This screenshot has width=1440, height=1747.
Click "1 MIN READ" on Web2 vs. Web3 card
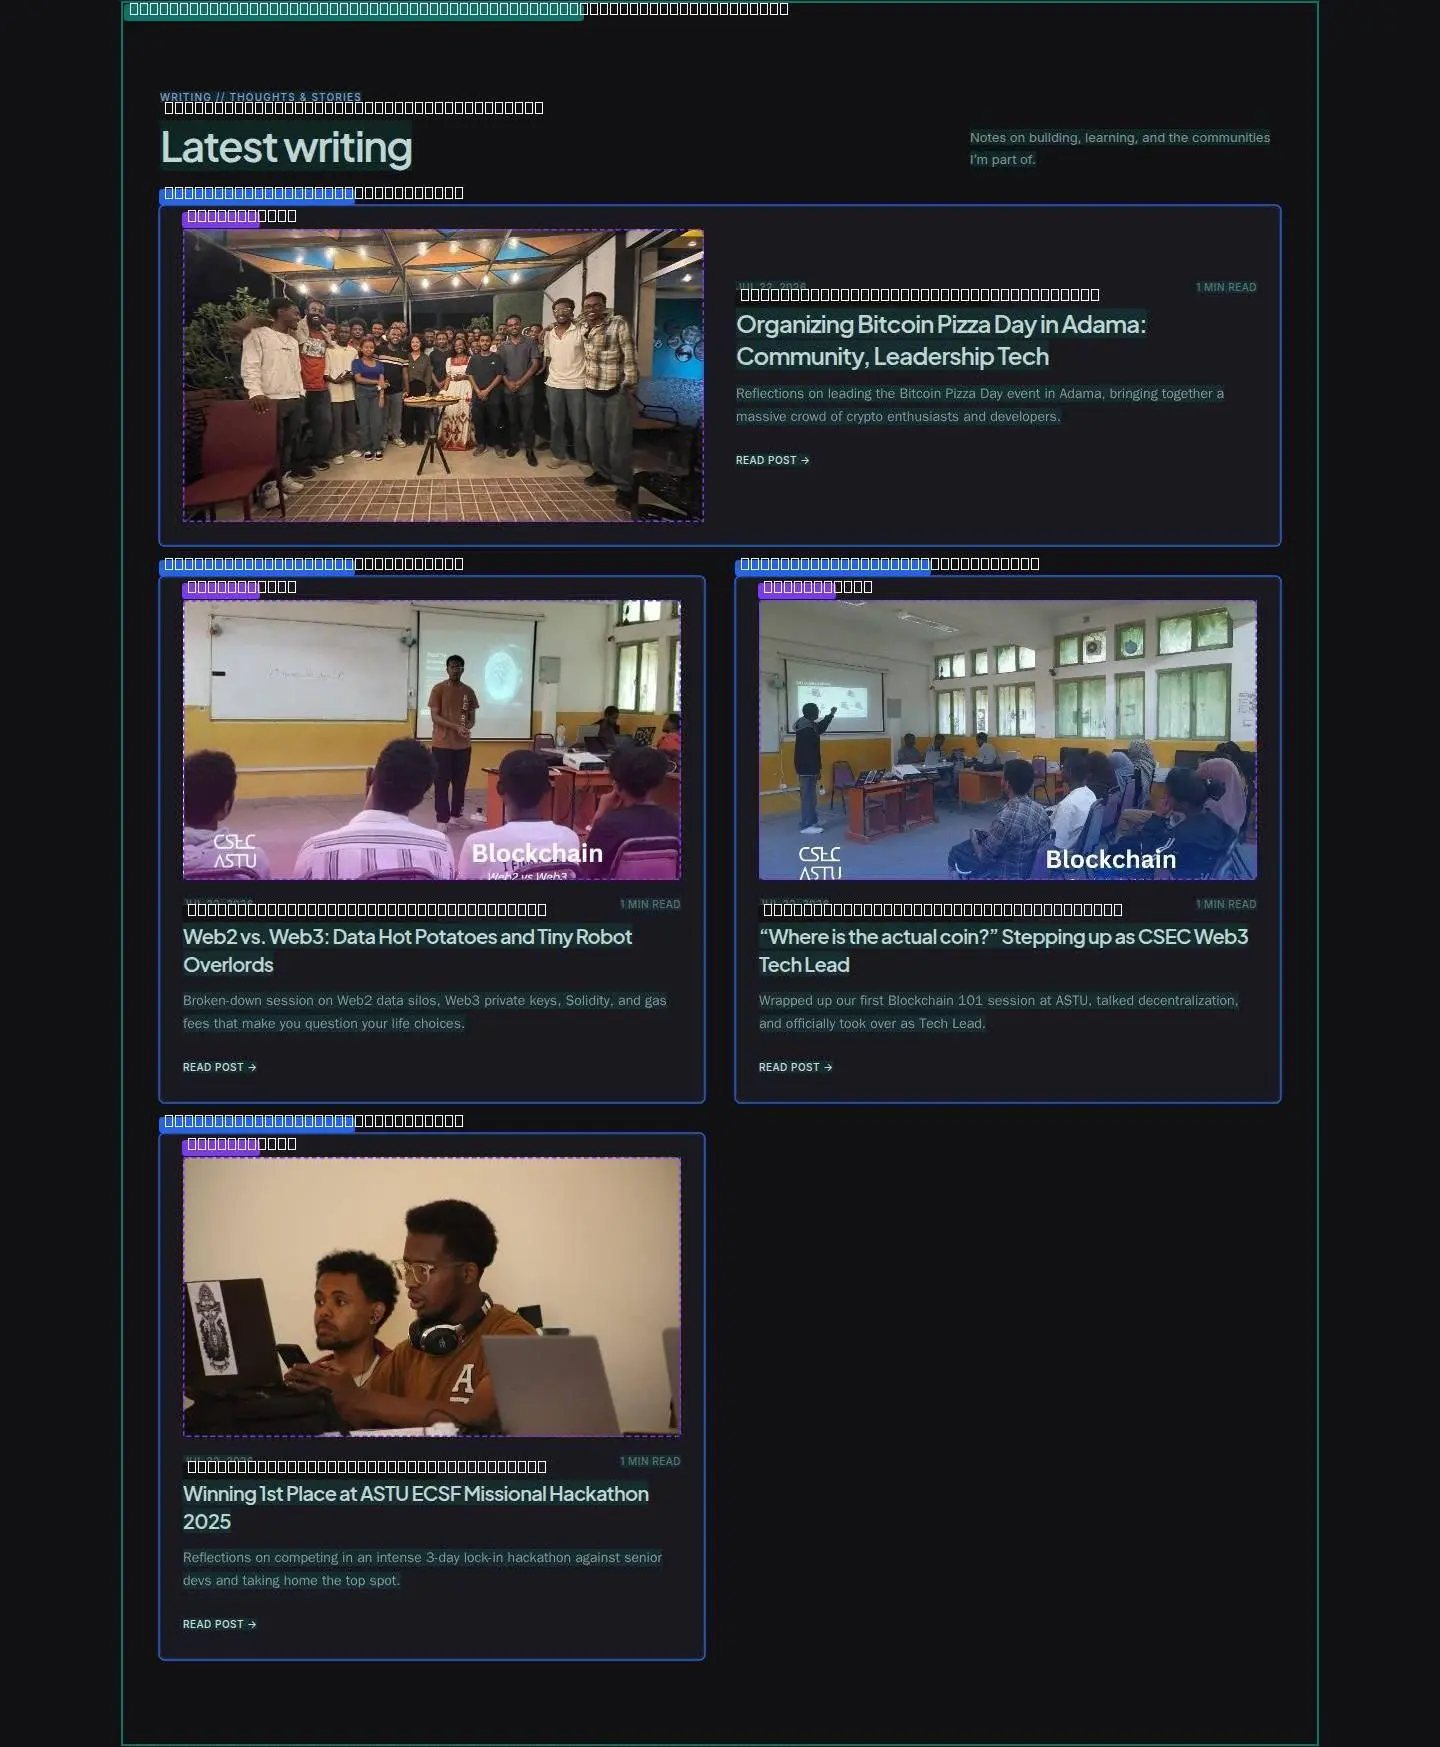click(x=650, y=904)
